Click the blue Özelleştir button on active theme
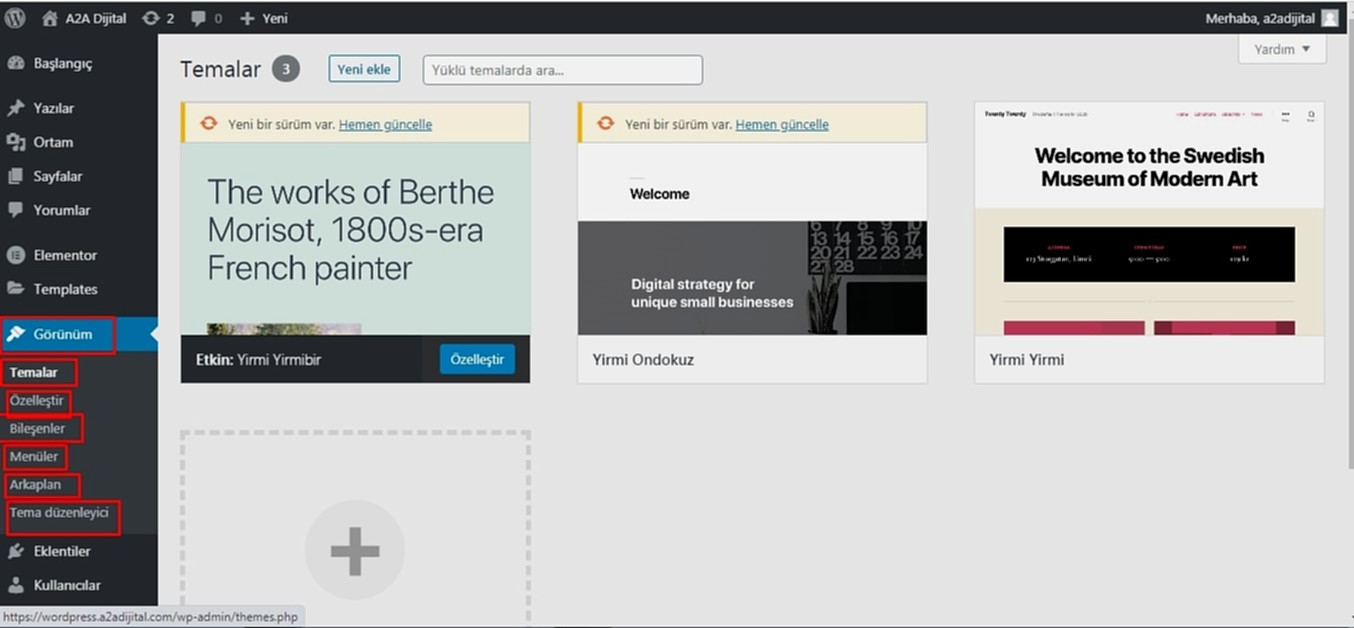This screenshot has width=1354, height=628. [477, 359]
